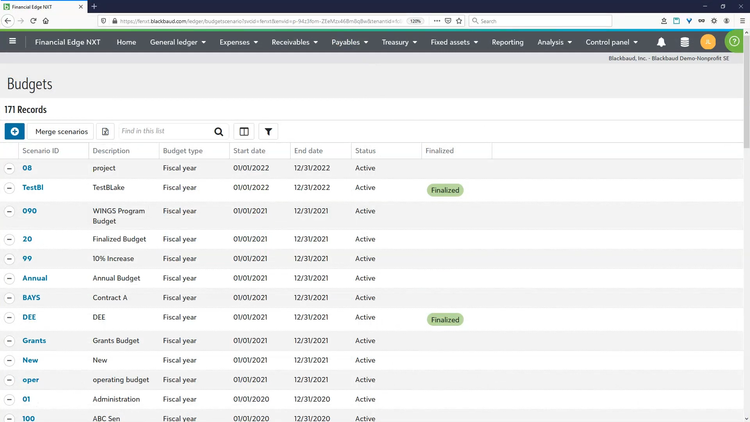Open the browser page actions ellipsis
750x422 pixels.
coord(437,21)
